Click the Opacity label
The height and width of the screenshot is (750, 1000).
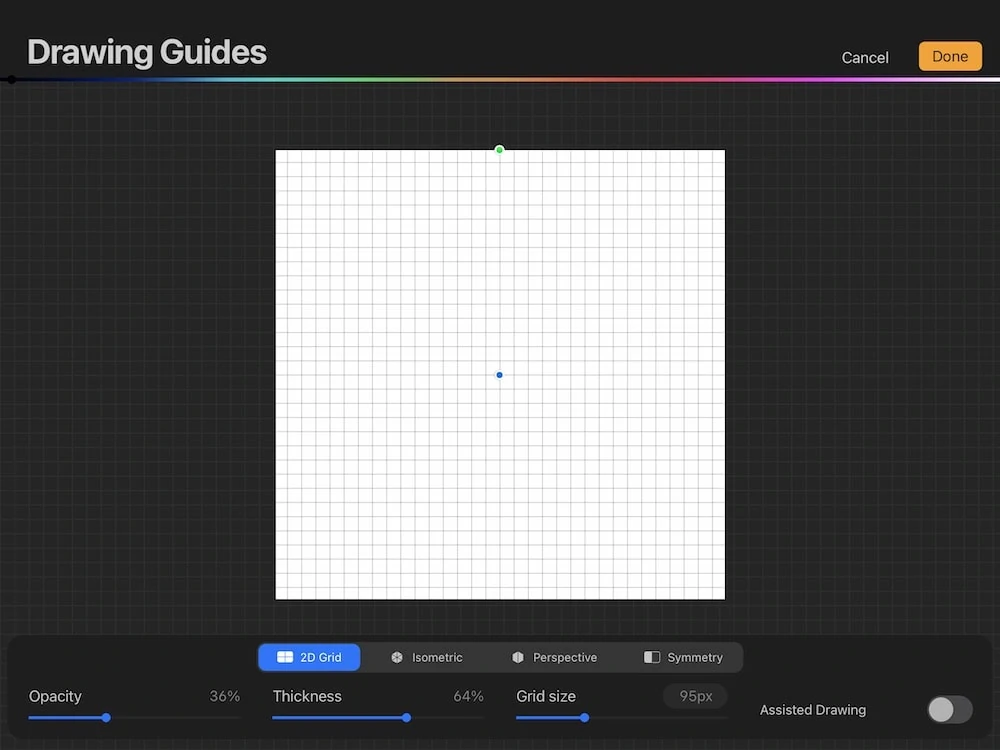point(55,696)
